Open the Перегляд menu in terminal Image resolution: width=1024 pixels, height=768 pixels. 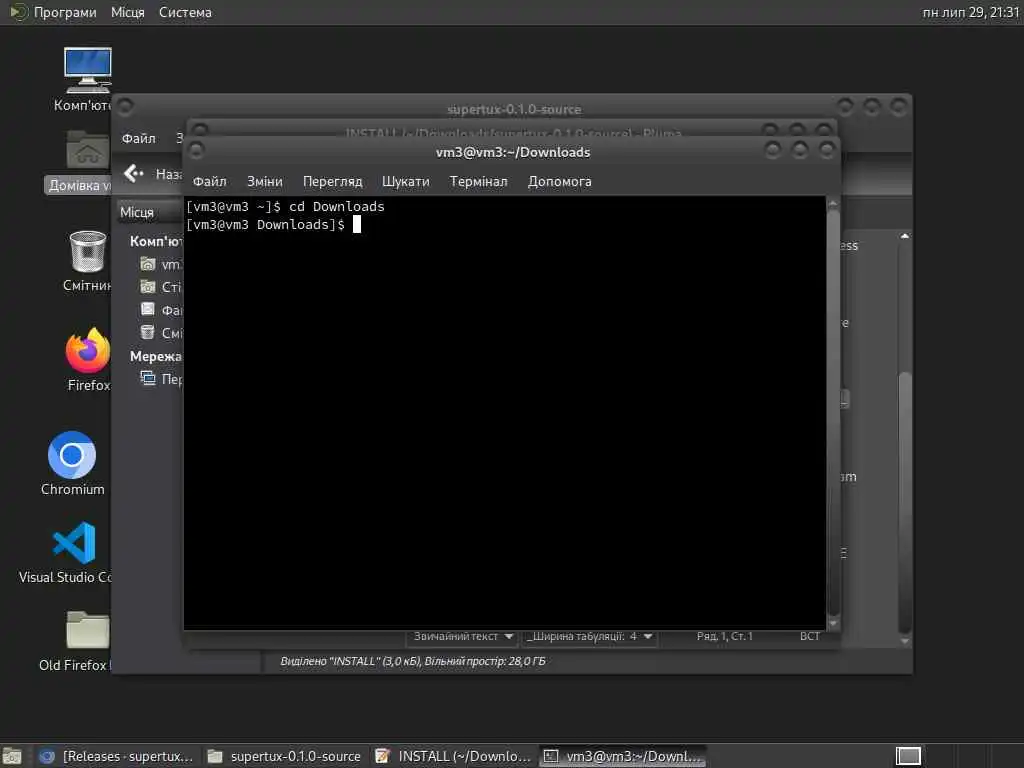pyautogui.click(x=332, y=182)
